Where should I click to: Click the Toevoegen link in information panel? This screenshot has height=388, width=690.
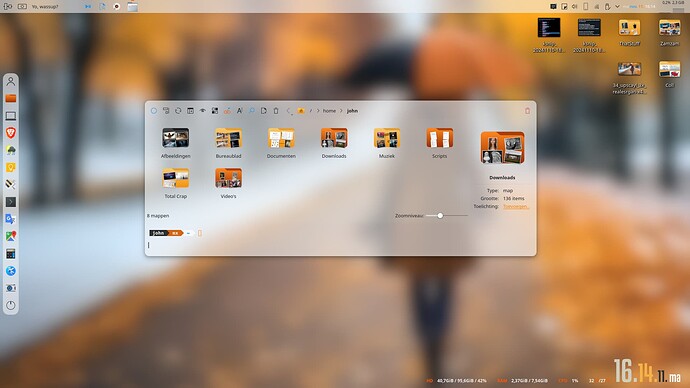pyautogui.click(x=516, y=206)
